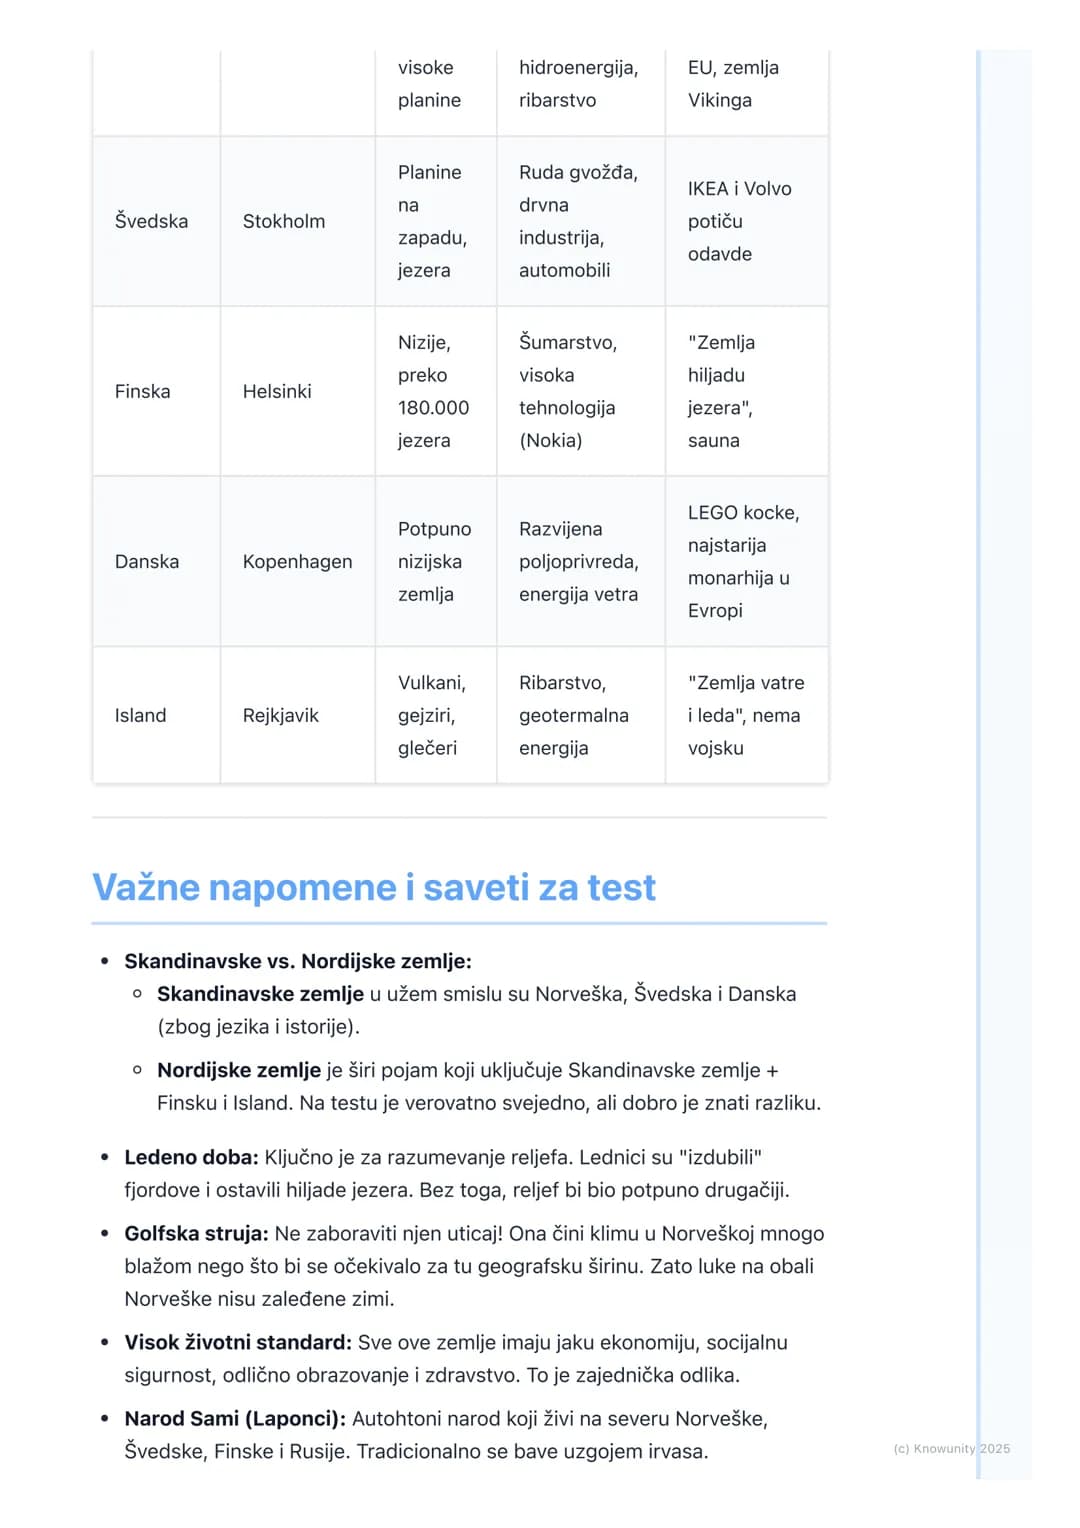
Task: Click the "Ledeno doba:" bullet heading
Action: coord(191,1157)
